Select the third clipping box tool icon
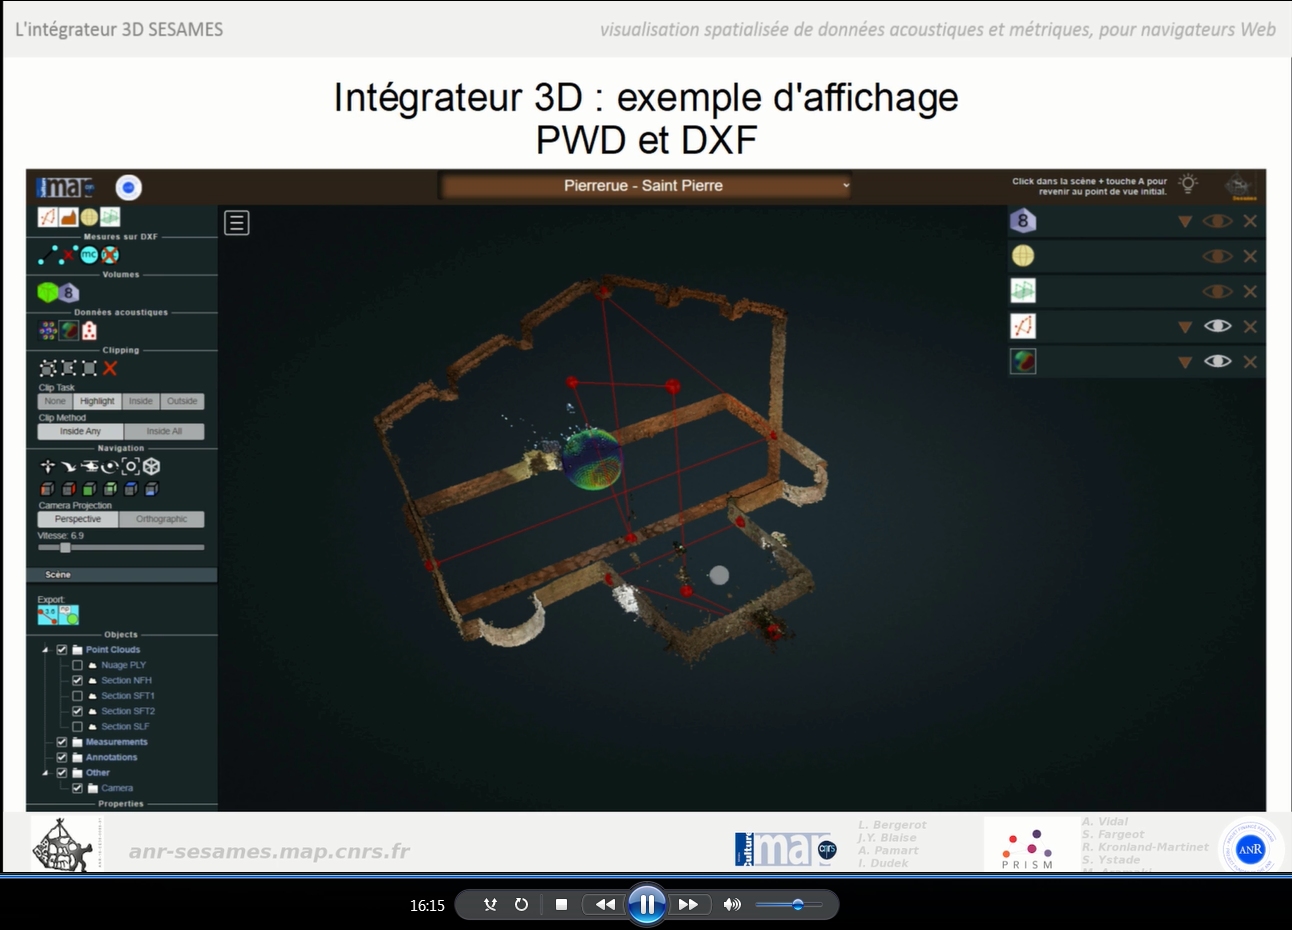Image resolution: width=1292 pixels, height=930 pixels. pyautogui.click(x=89, y=368)
